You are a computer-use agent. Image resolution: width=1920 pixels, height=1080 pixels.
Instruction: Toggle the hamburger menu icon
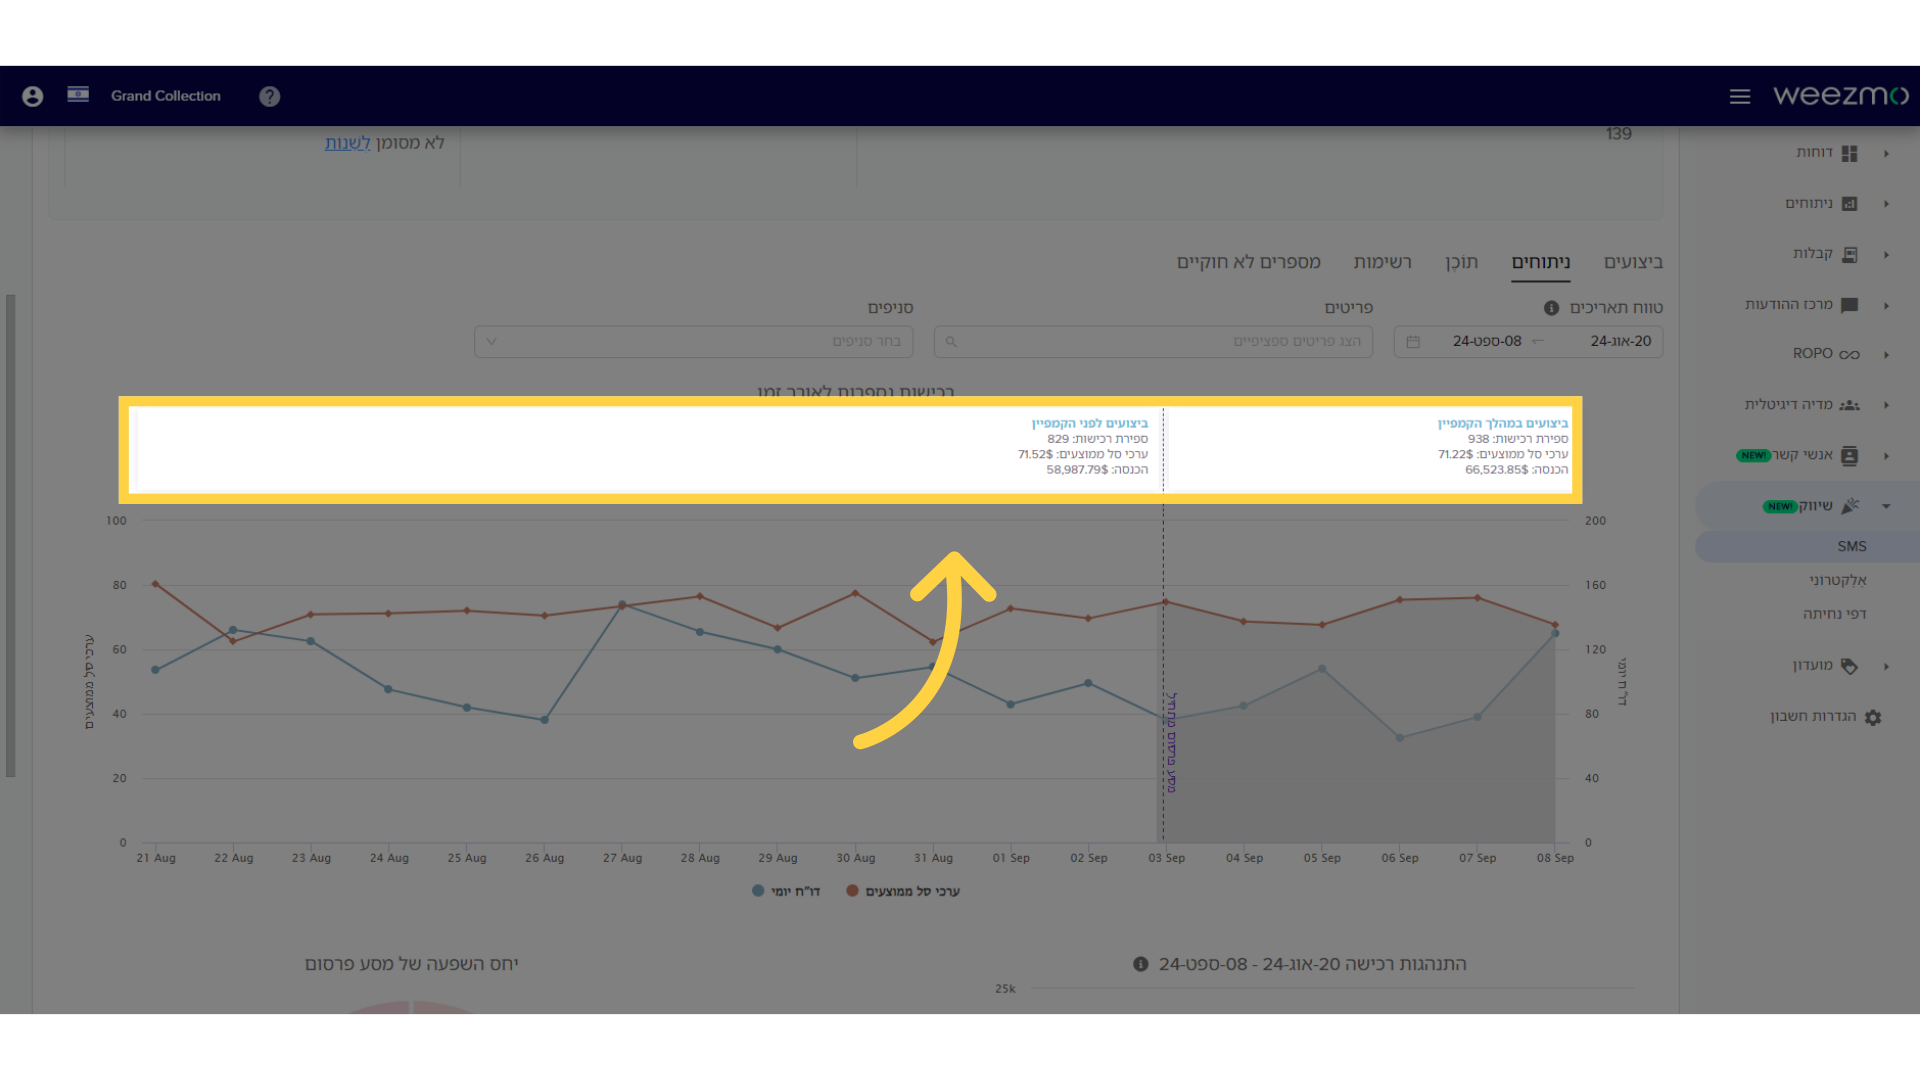tap(1740, 96)
